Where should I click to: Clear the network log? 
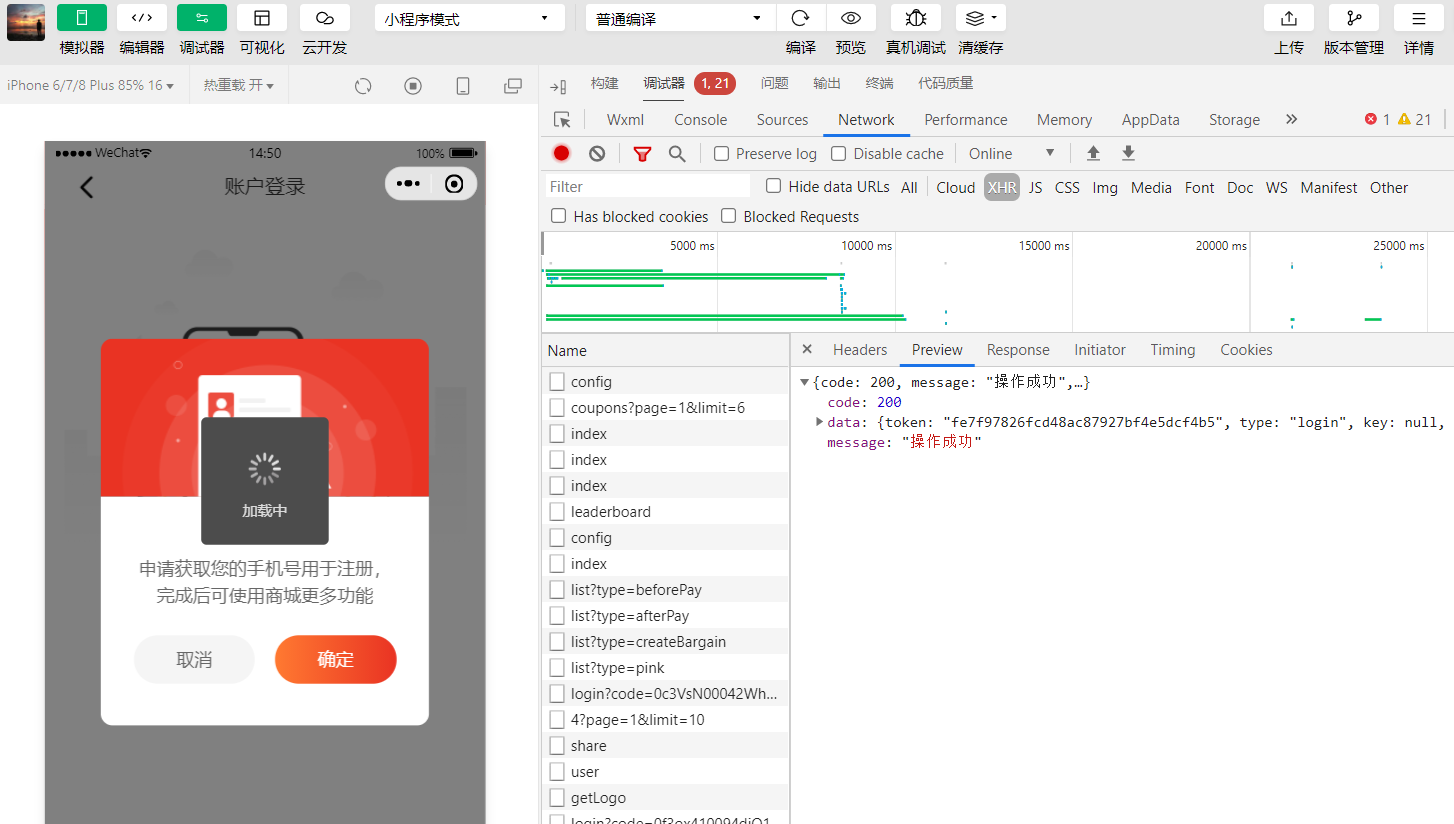click(597, 153)
